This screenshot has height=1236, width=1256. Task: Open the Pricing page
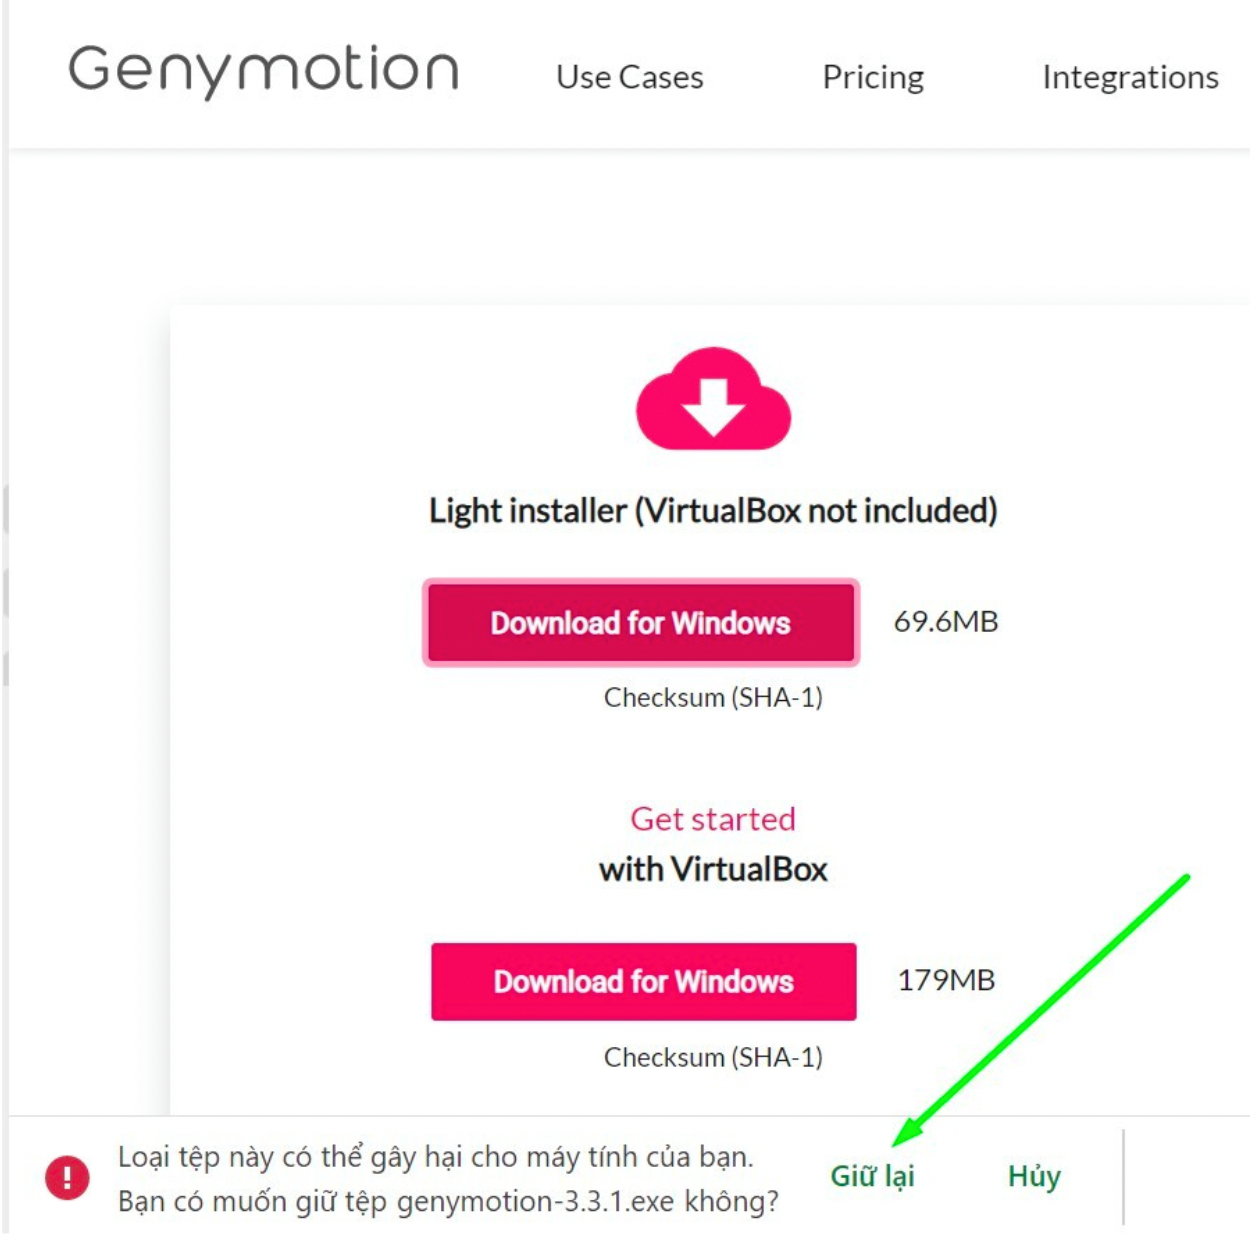click(873, 77)
